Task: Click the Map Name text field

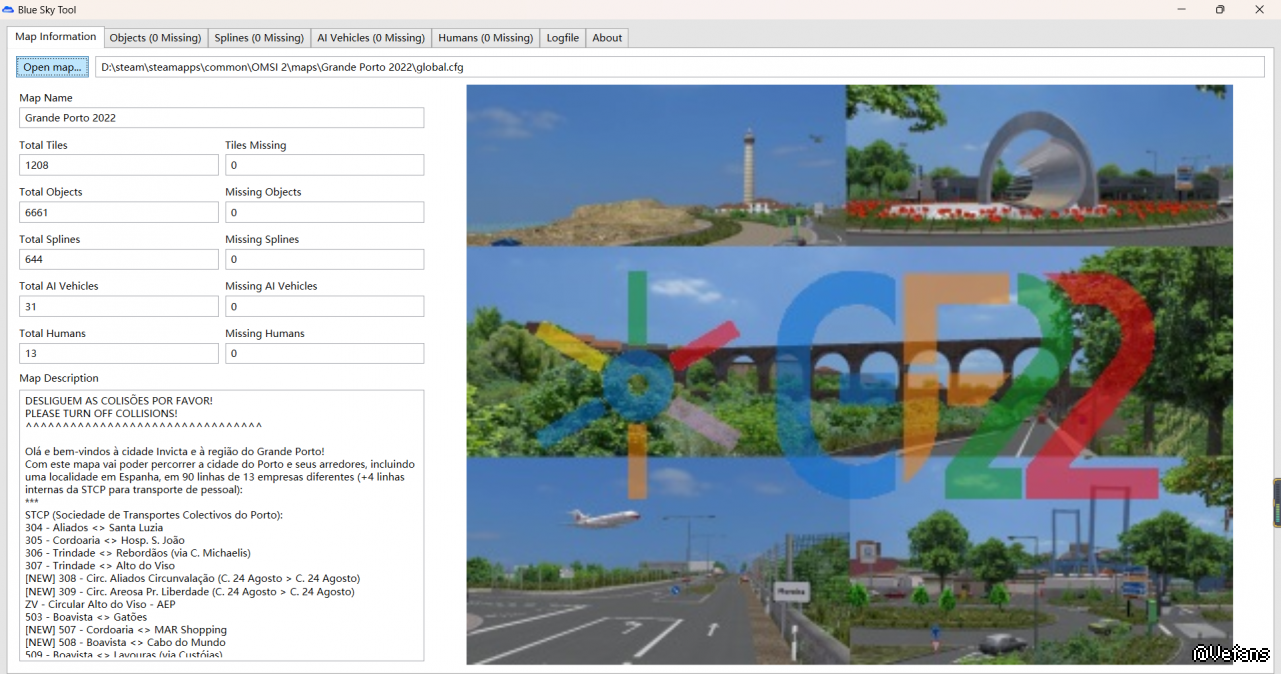Action: pos(221,118)
